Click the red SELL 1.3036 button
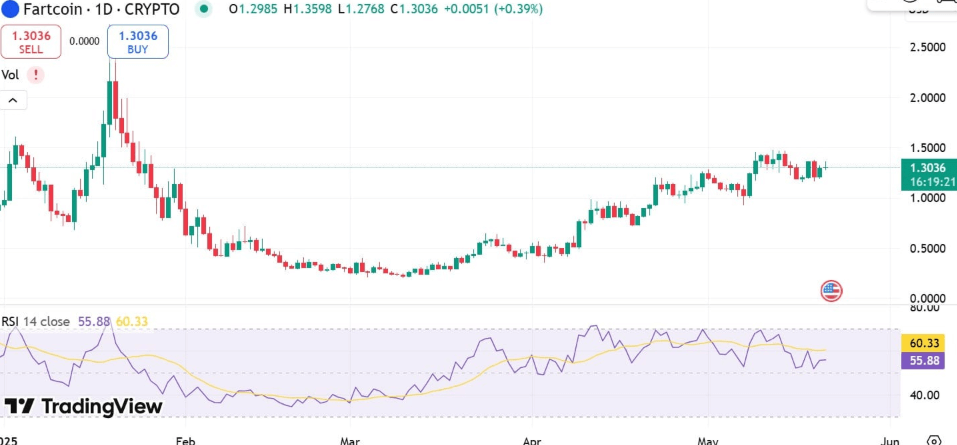Screen dimensions: 957x445 pos(31,42)
